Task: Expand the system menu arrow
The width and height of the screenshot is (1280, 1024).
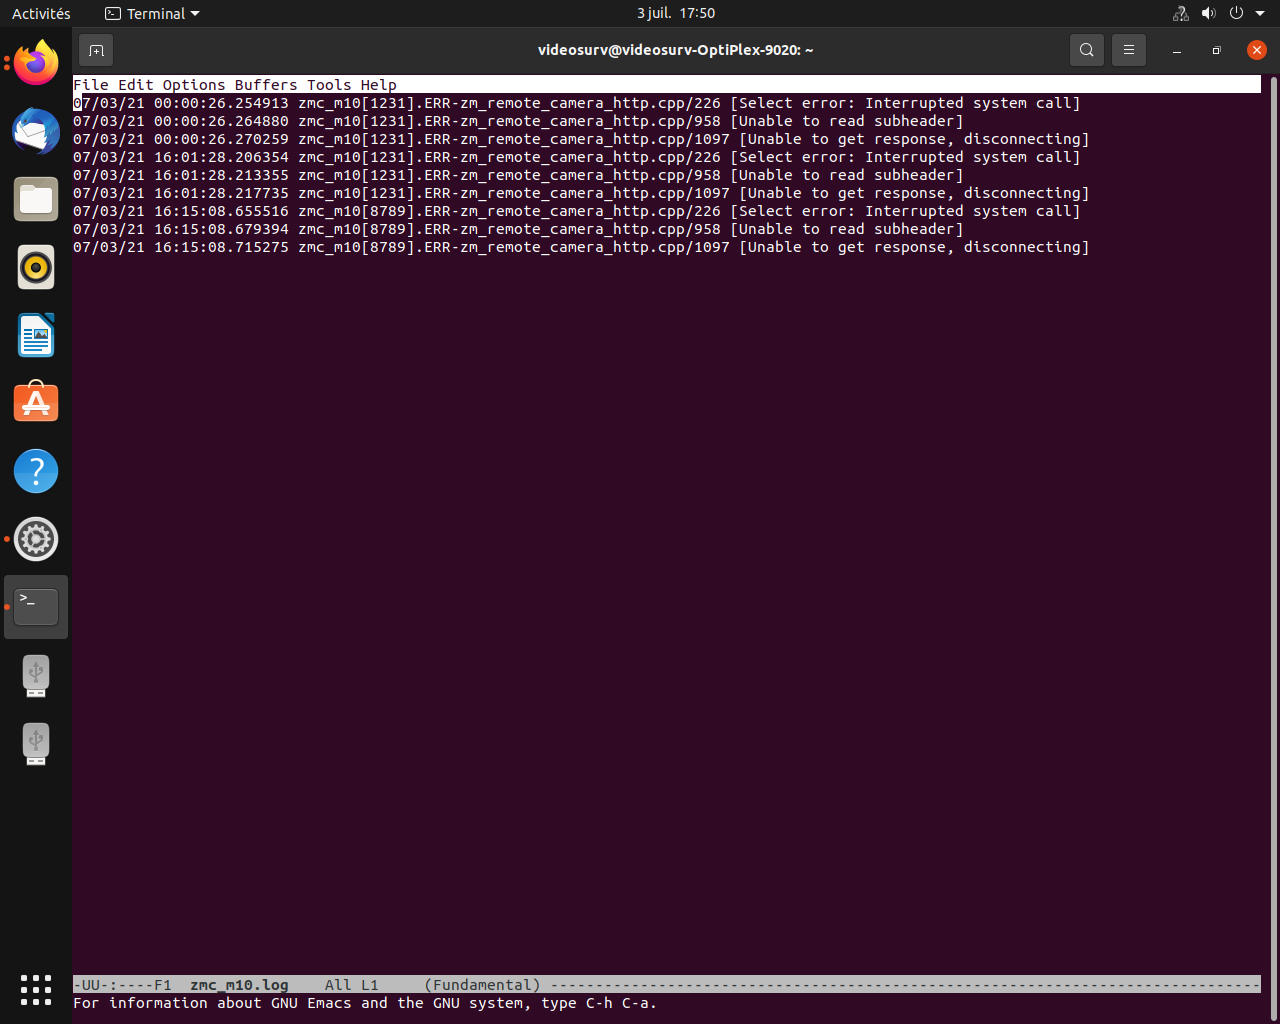Action: pos(1260,14)
